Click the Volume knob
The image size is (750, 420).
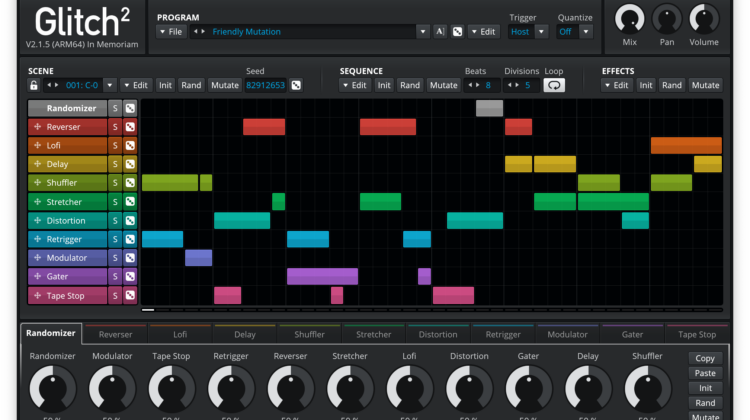coord(704,20)
